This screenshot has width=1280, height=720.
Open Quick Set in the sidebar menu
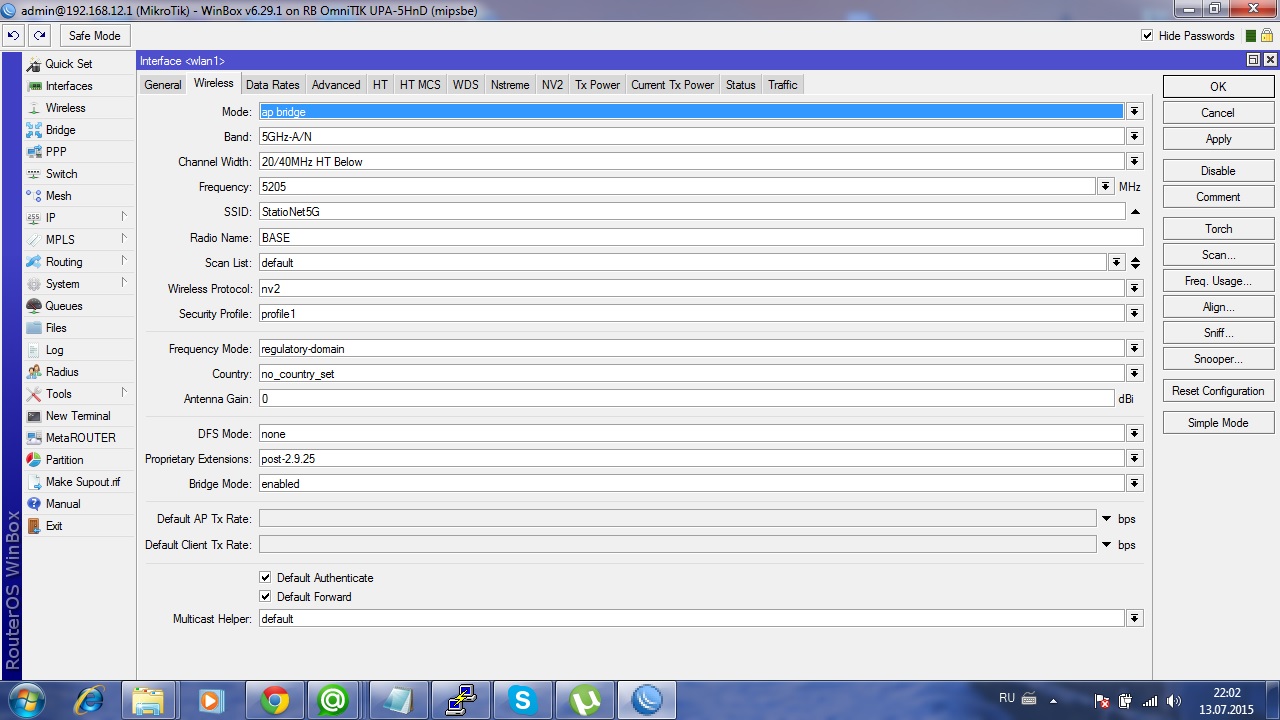(x=68, y=64)
